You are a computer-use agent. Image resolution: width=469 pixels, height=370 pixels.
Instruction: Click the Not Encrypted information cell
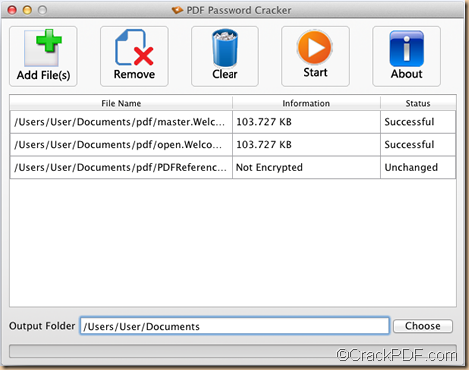click(306, 167)
